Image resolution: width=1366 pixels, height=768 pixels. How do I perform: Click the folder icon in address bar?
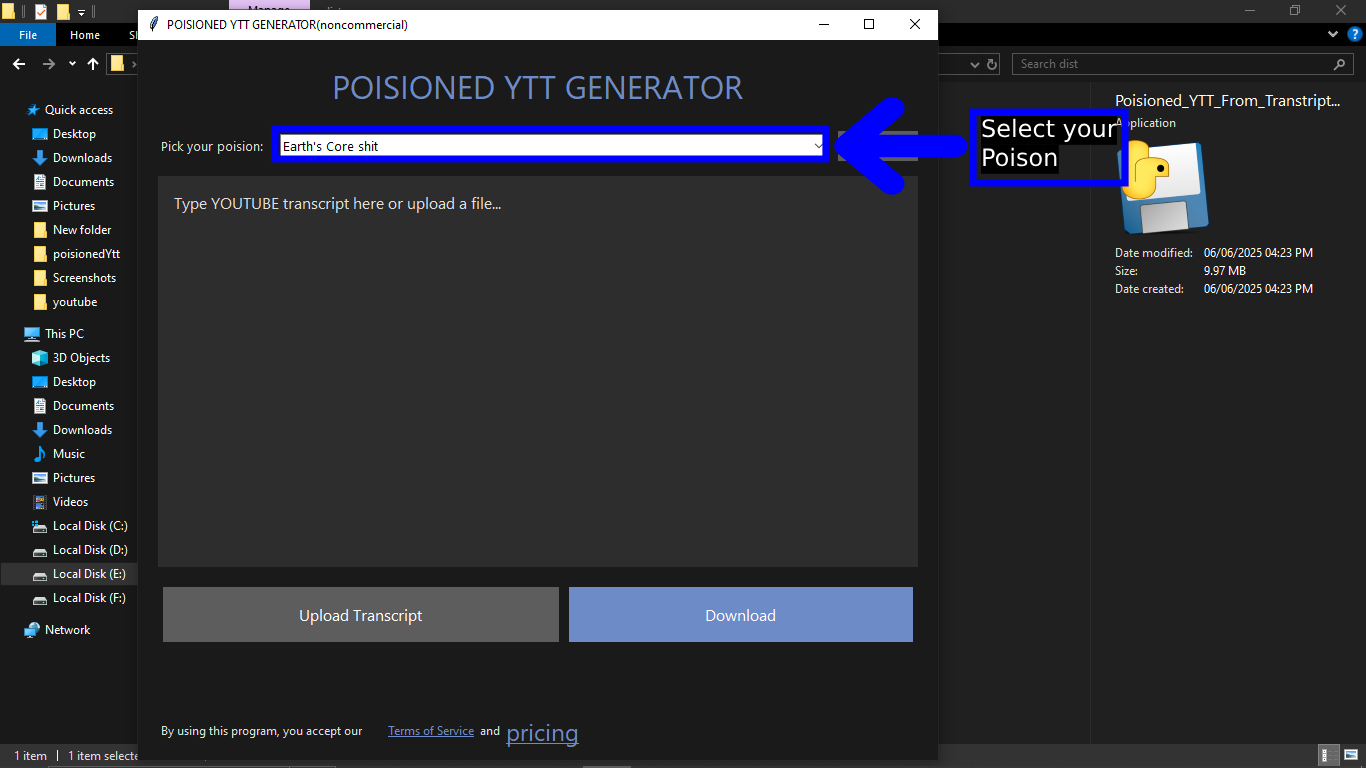118,64
